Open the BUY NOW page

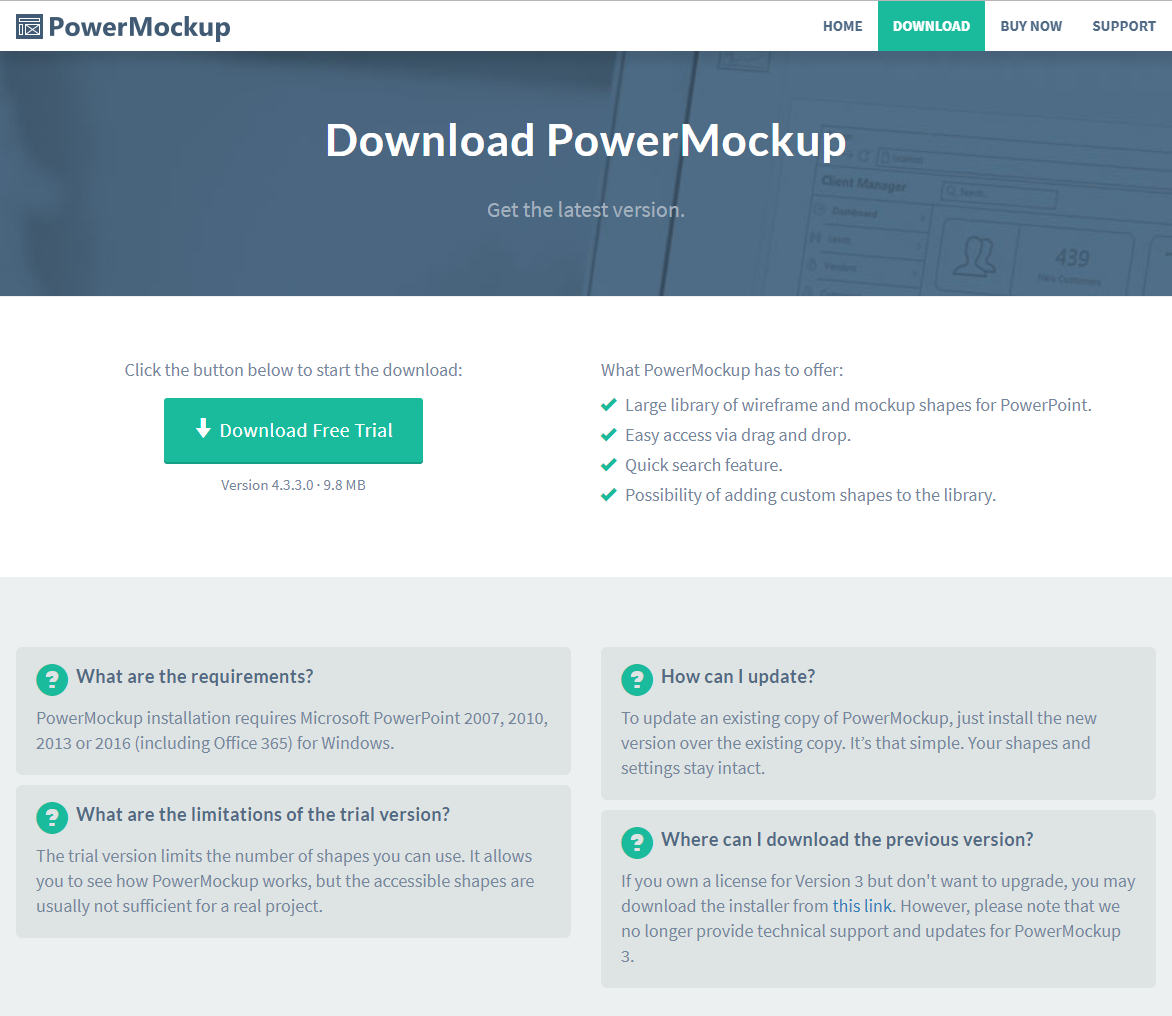(x=1031, y=26)
